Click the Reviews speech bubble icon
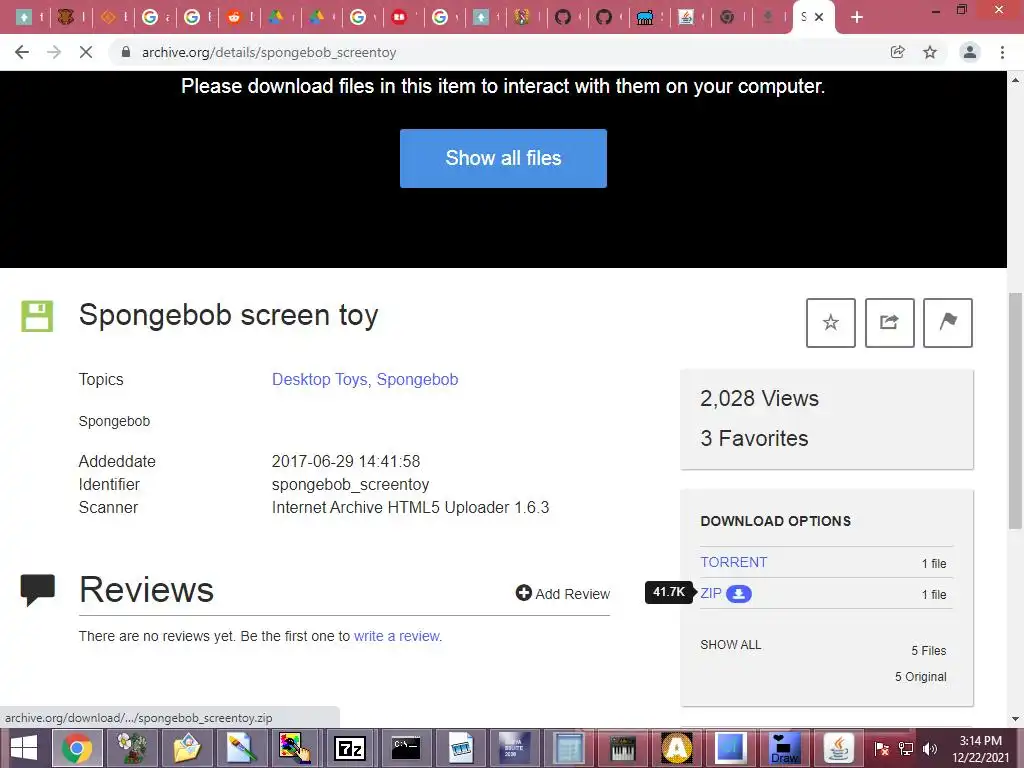The width and height of the screenshot is (1024, 768). tap(38, 590)
